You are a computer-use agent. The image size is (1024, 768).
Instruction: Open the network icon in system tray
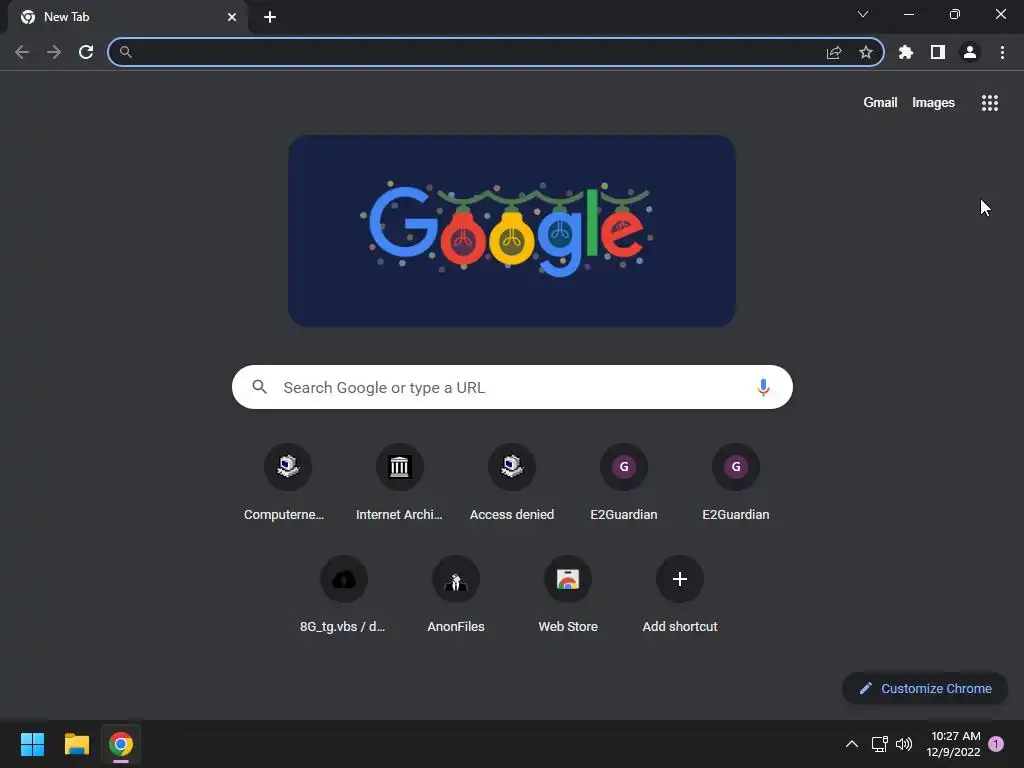pos(880,744)
